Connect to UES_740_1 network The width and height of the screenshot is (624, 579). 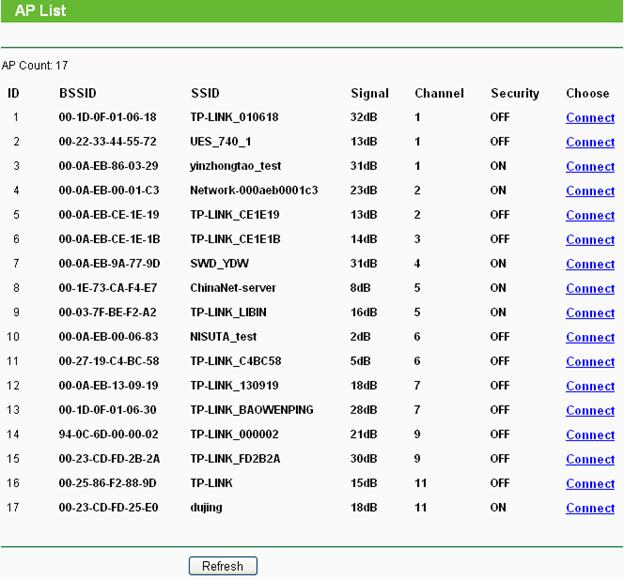click(x=590, y=142)
